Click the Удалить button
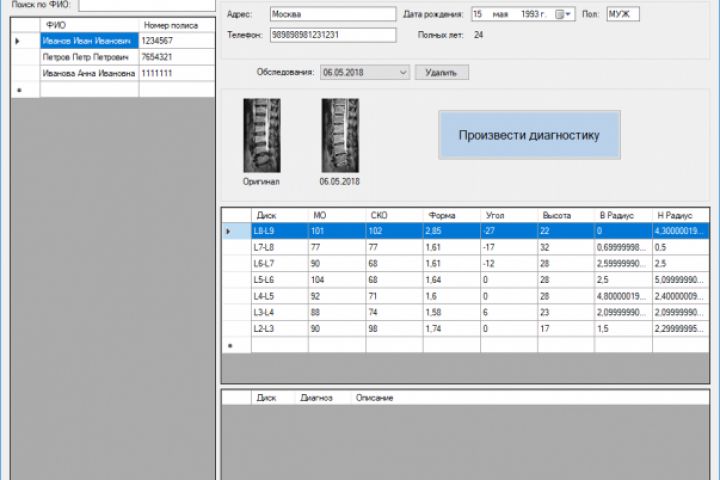The height and width of the screenshot is (480, 720). pyautogui.click(x=442, y=73)
